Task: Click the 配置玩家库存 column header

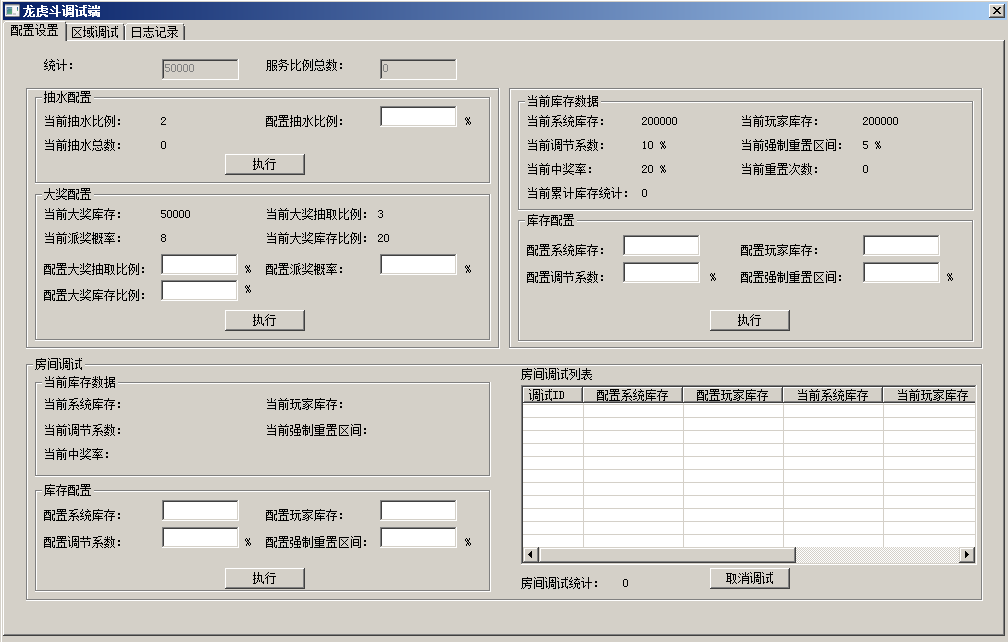Action: point(731,394)
